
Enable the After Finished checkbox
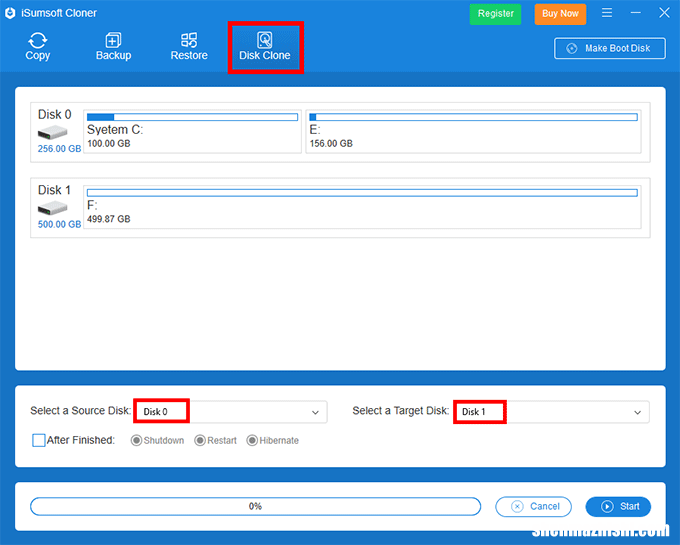tap(39, 440)
